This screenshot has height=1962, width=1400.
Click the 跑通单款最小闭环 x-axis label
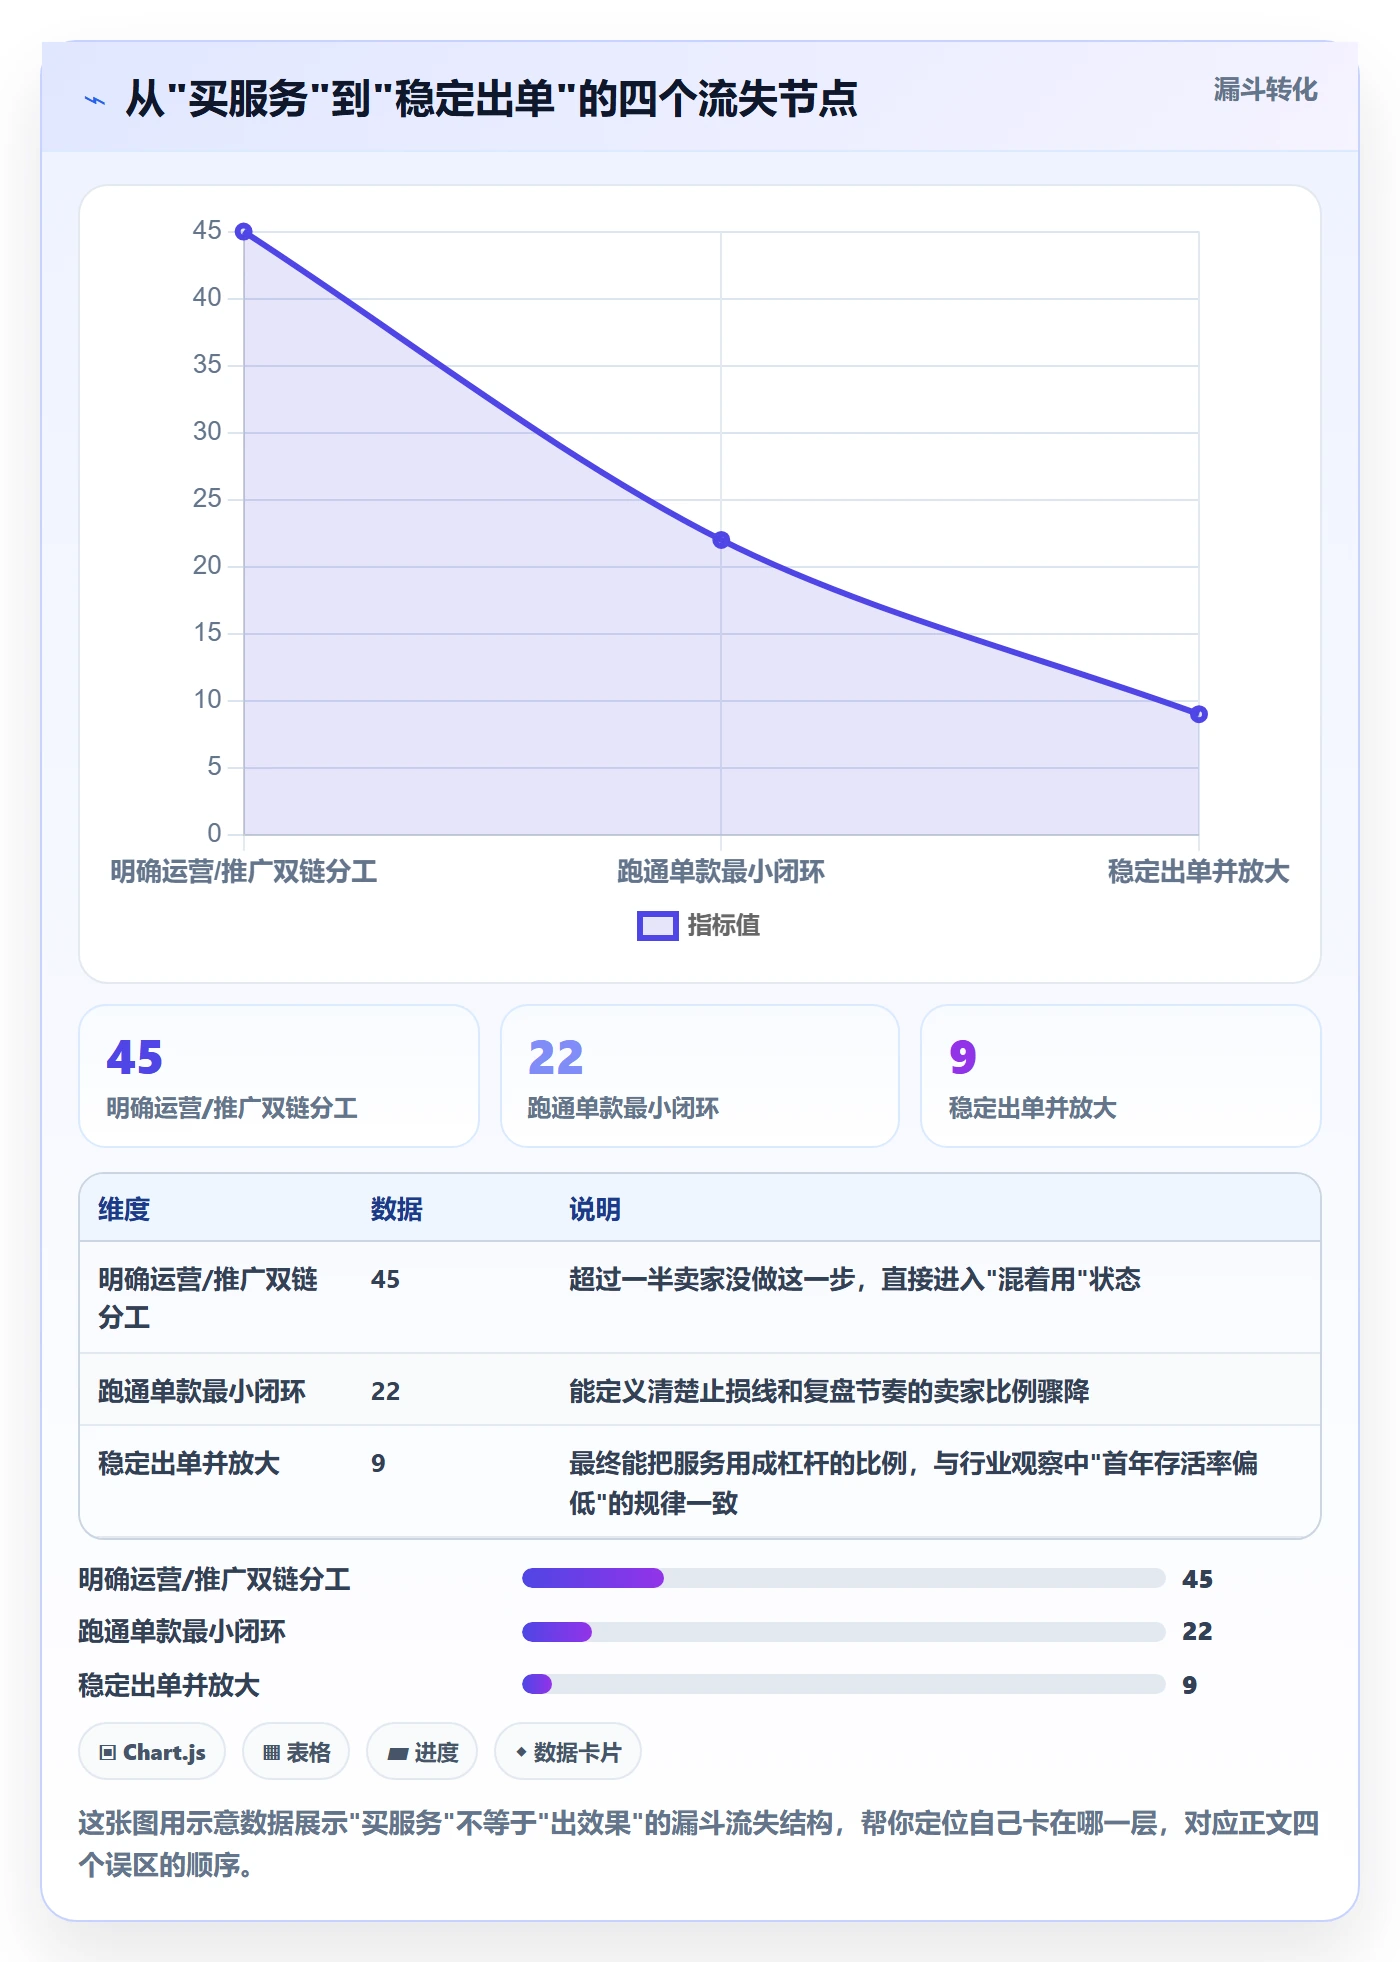[x=721, y=872]
